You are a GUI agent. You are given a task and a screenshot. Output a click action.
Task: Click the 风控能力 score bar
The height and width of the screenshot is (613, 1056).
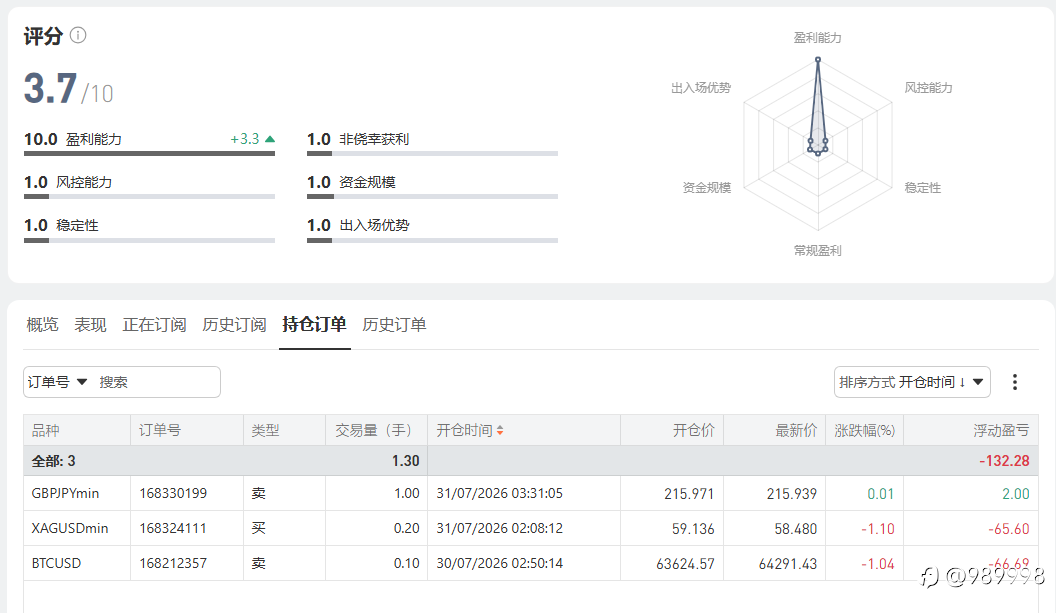[x=150, y=197]
